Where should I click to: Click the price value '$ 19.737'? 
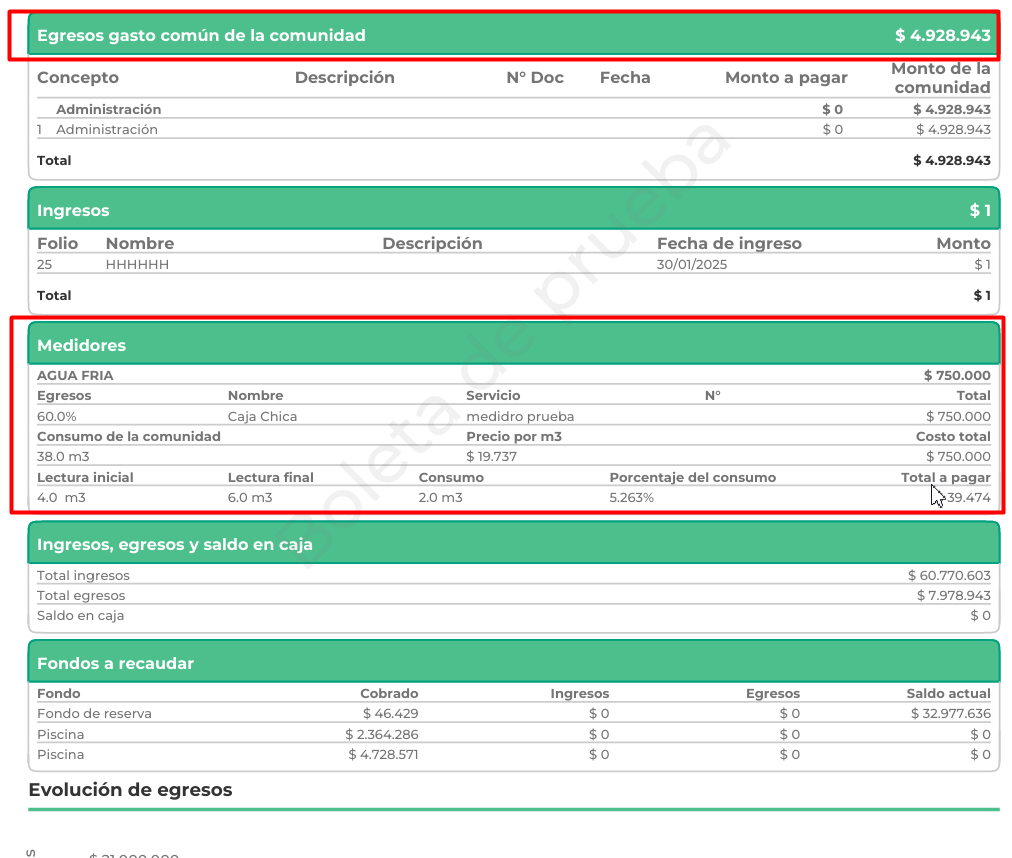(x=491, y=457)
